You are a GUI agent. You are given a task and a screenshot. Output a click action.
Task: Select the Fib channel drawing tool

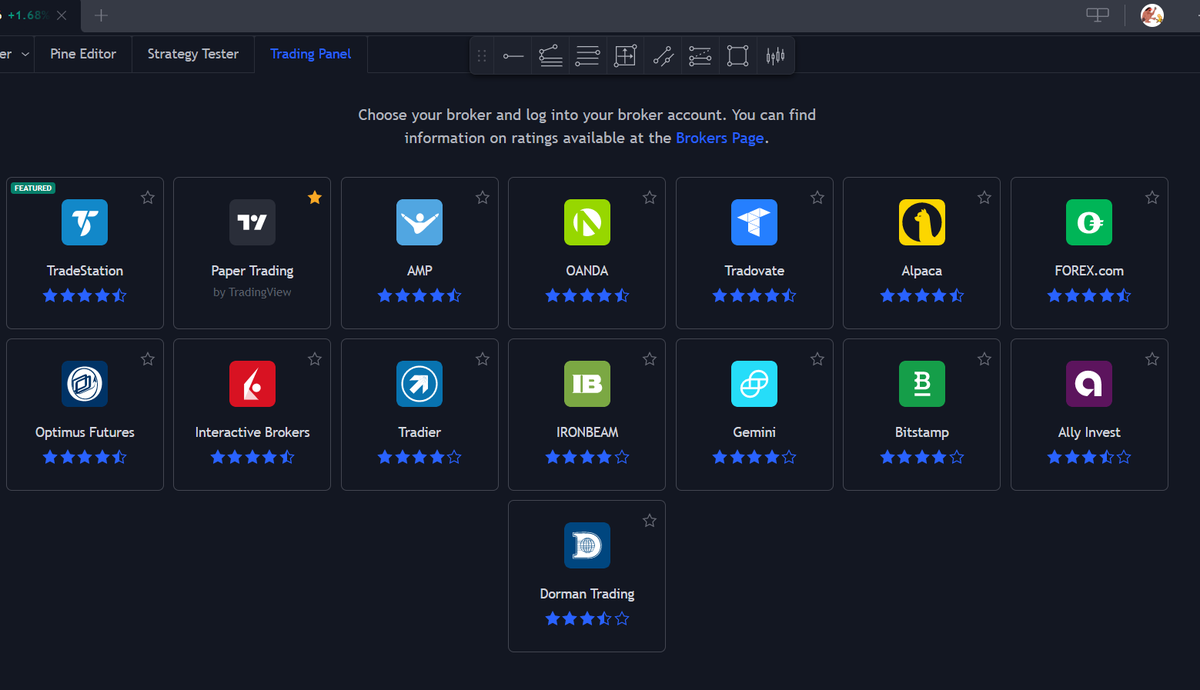coord(700,56)
